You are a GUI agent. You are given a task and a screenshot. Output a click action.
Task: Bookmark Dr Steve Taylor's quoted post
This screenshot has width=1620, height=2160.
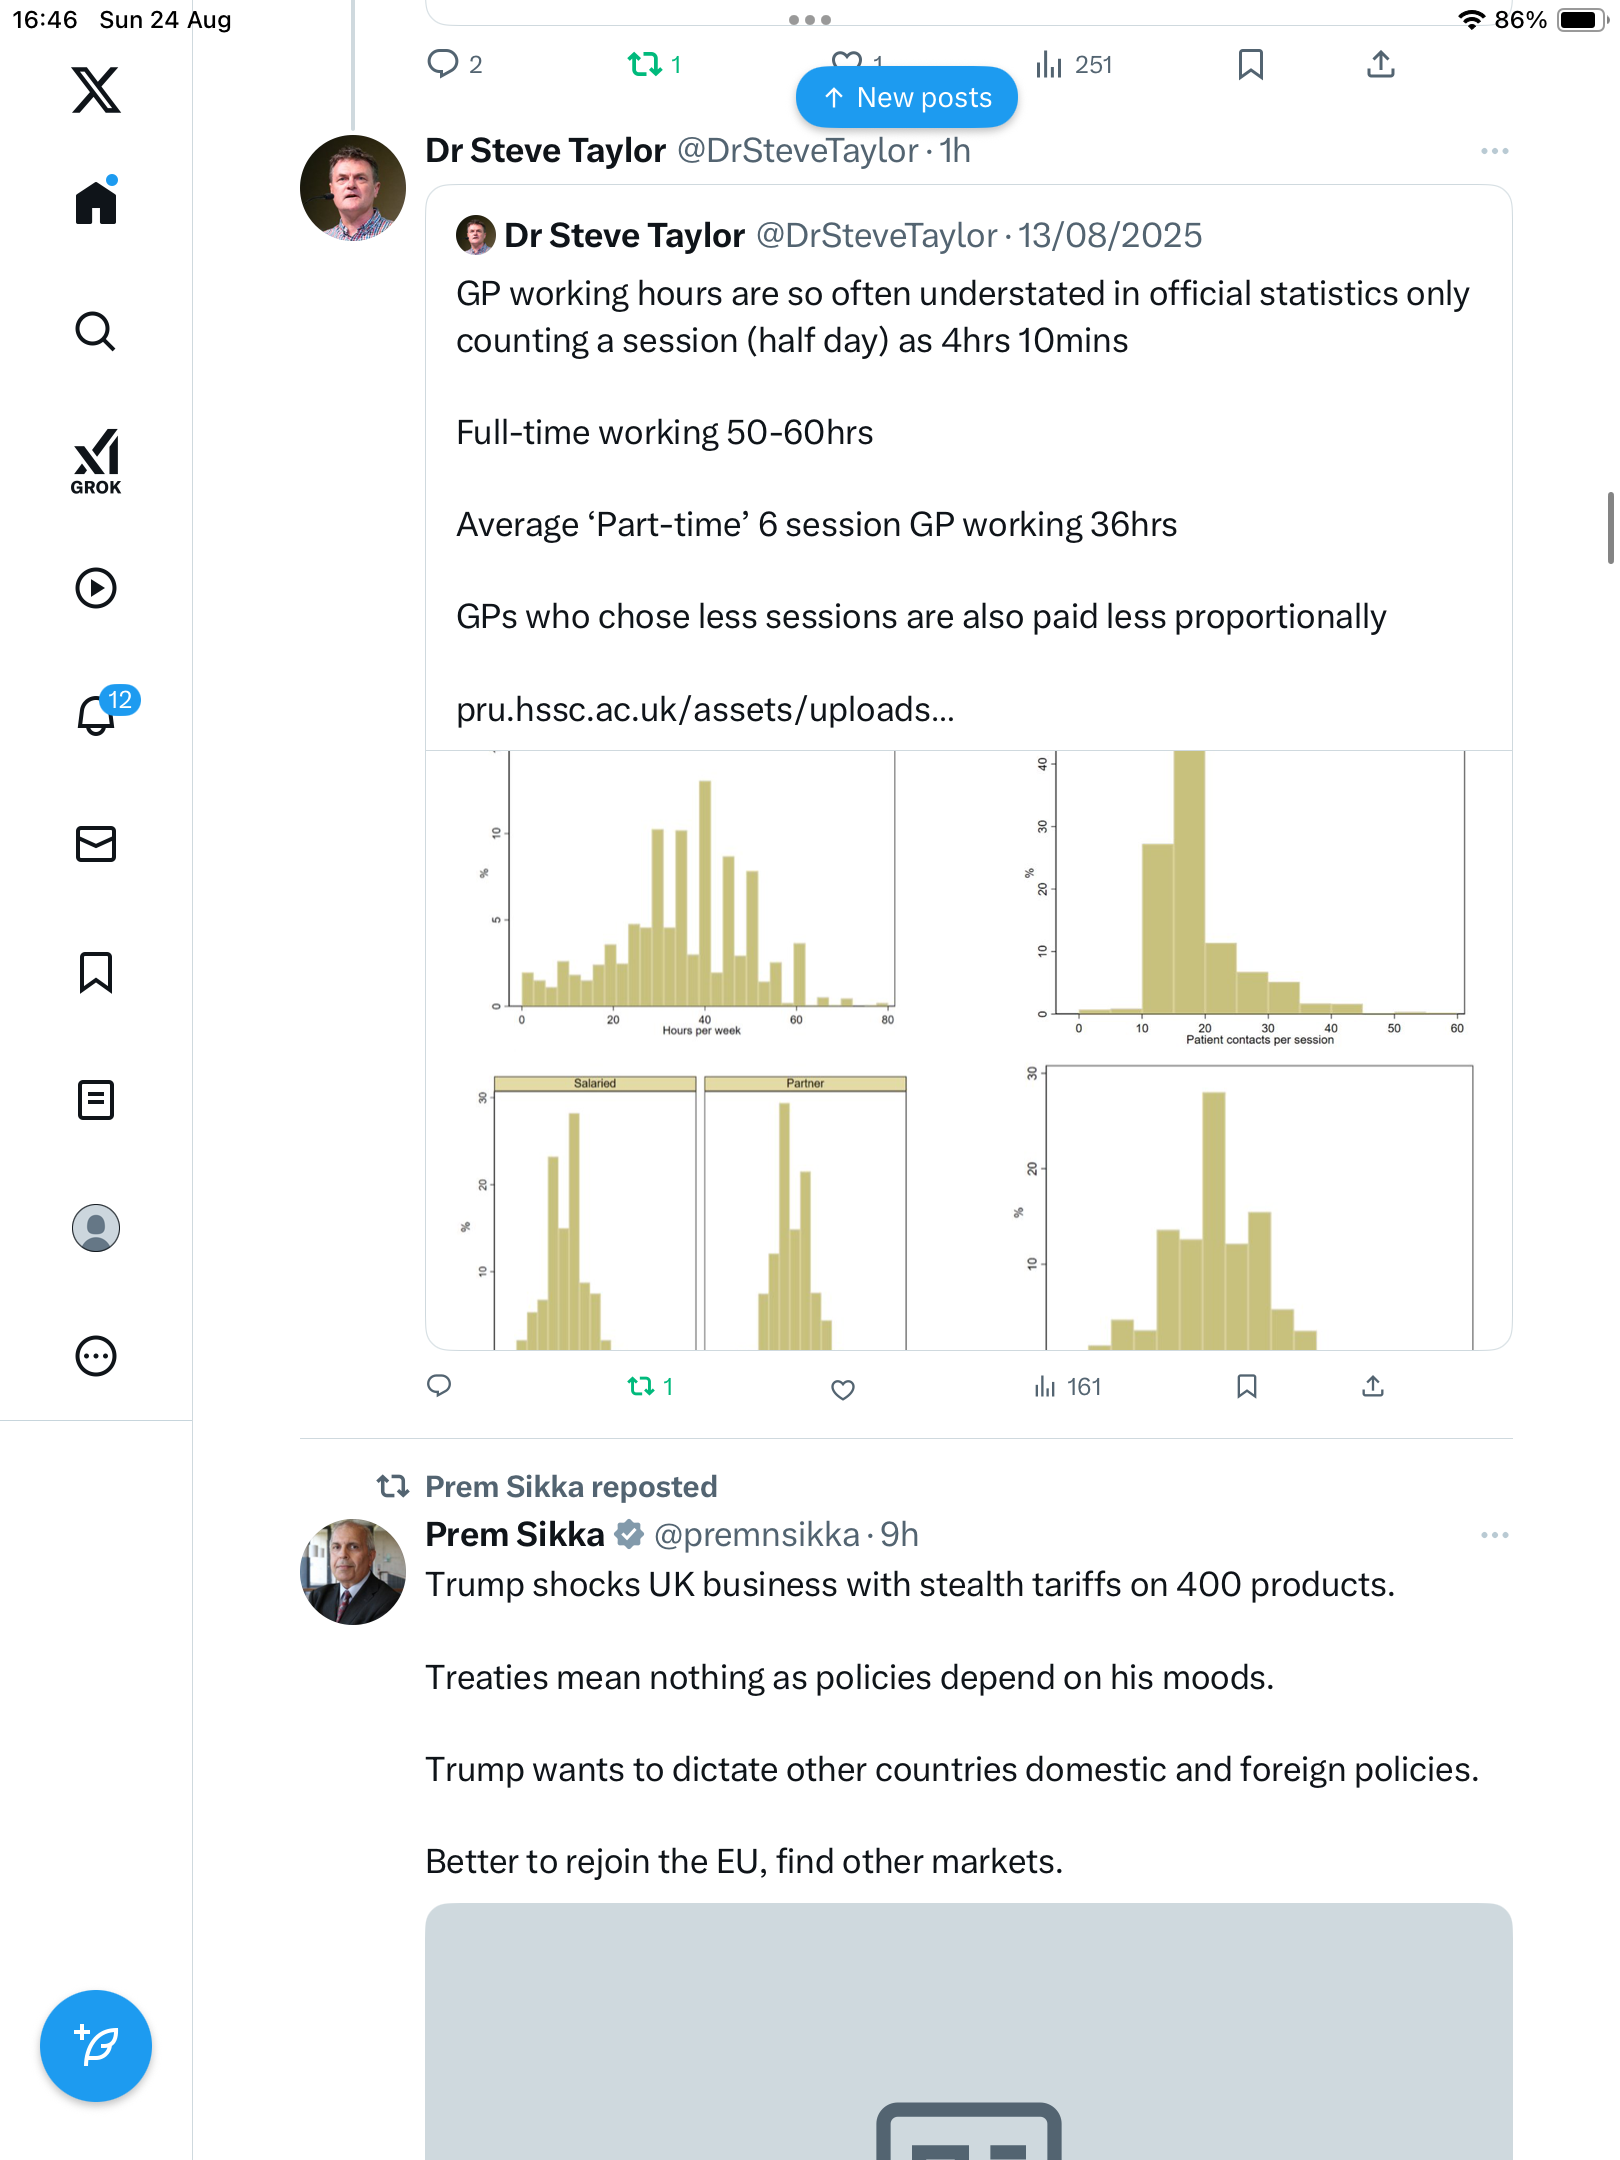(1246, 1386)
